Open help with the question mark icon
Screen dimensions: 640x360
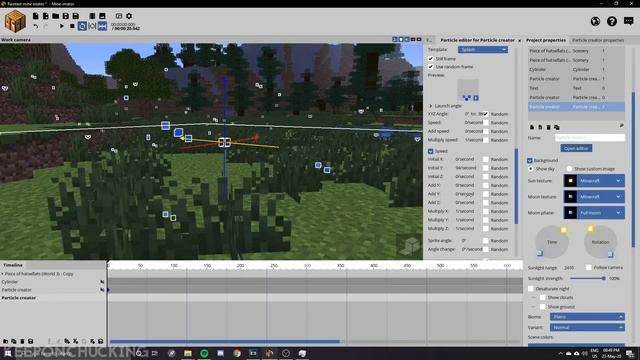pyautogui.click(x=611, y=21)
